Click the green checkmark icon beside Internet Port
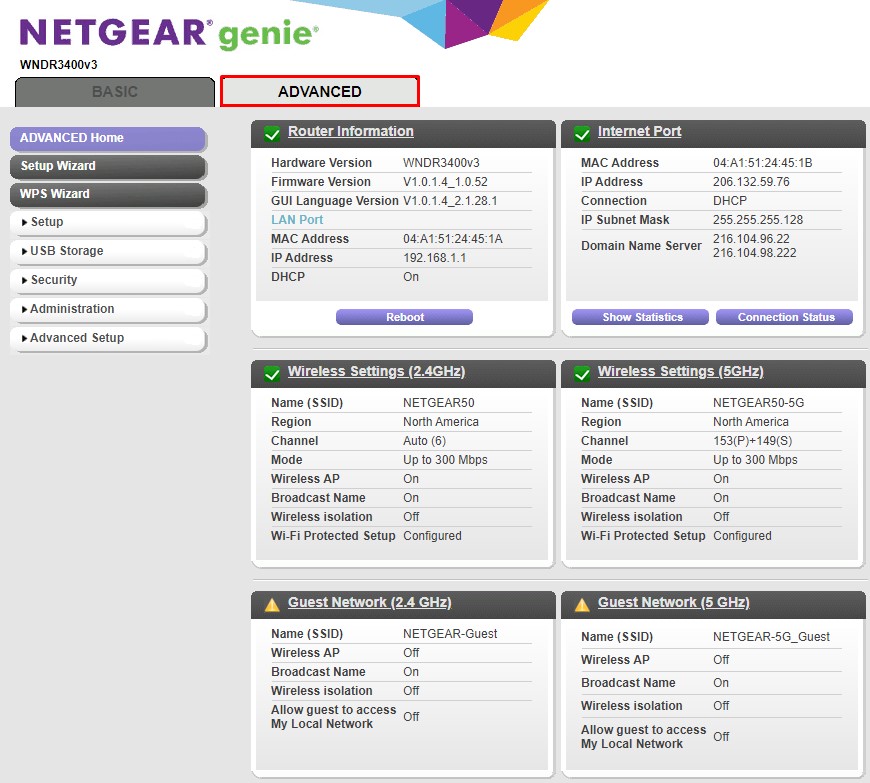 pyautogui.click(x=582, y=134)
